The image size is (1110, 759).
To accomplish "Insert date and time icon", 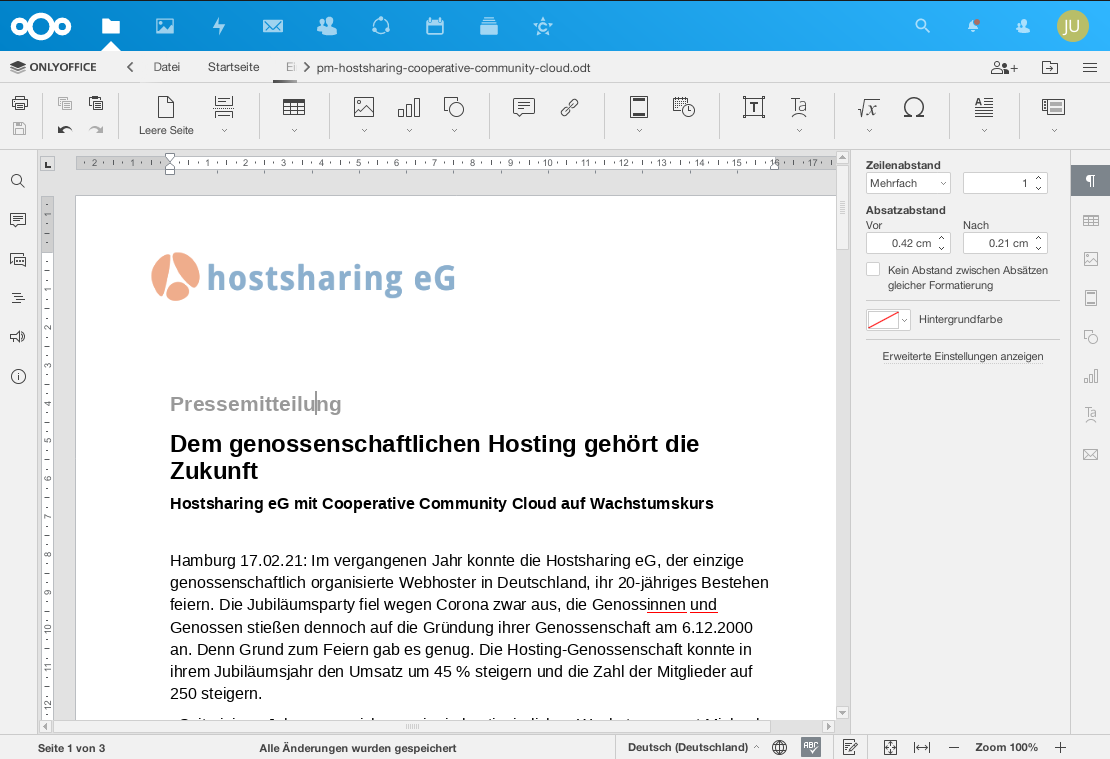I will coord(683,107).
